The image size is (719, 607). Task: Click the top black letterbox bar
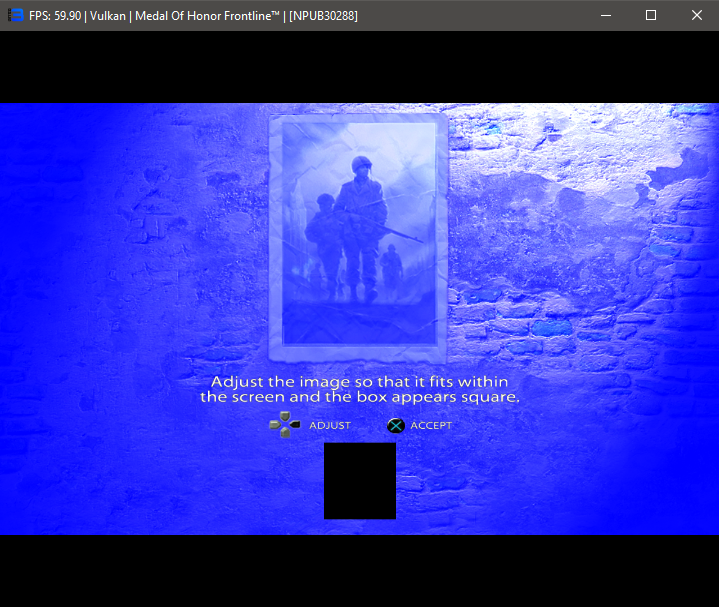point(359,67)
